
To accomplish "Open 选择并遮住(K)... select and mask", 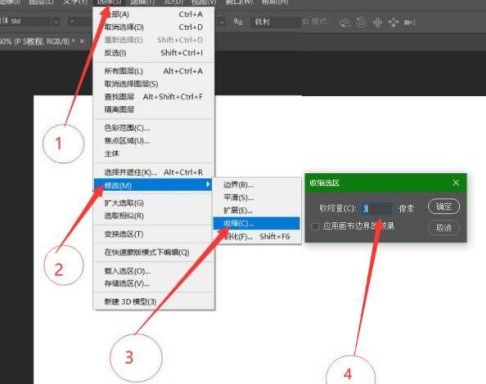I will [x=153, y=172].
